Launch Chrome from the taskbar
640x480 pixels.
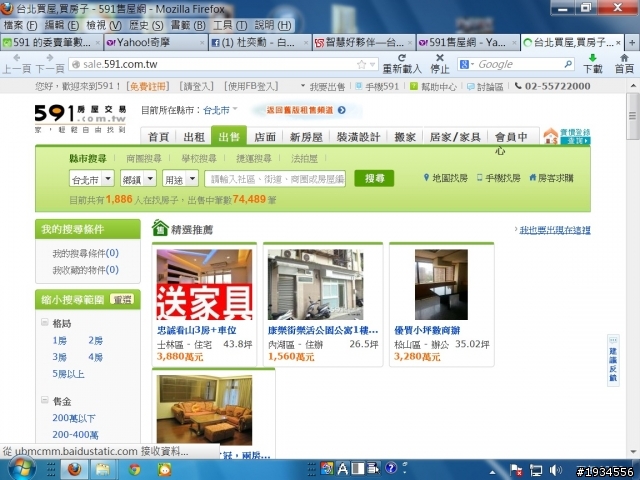pos(134,470)
